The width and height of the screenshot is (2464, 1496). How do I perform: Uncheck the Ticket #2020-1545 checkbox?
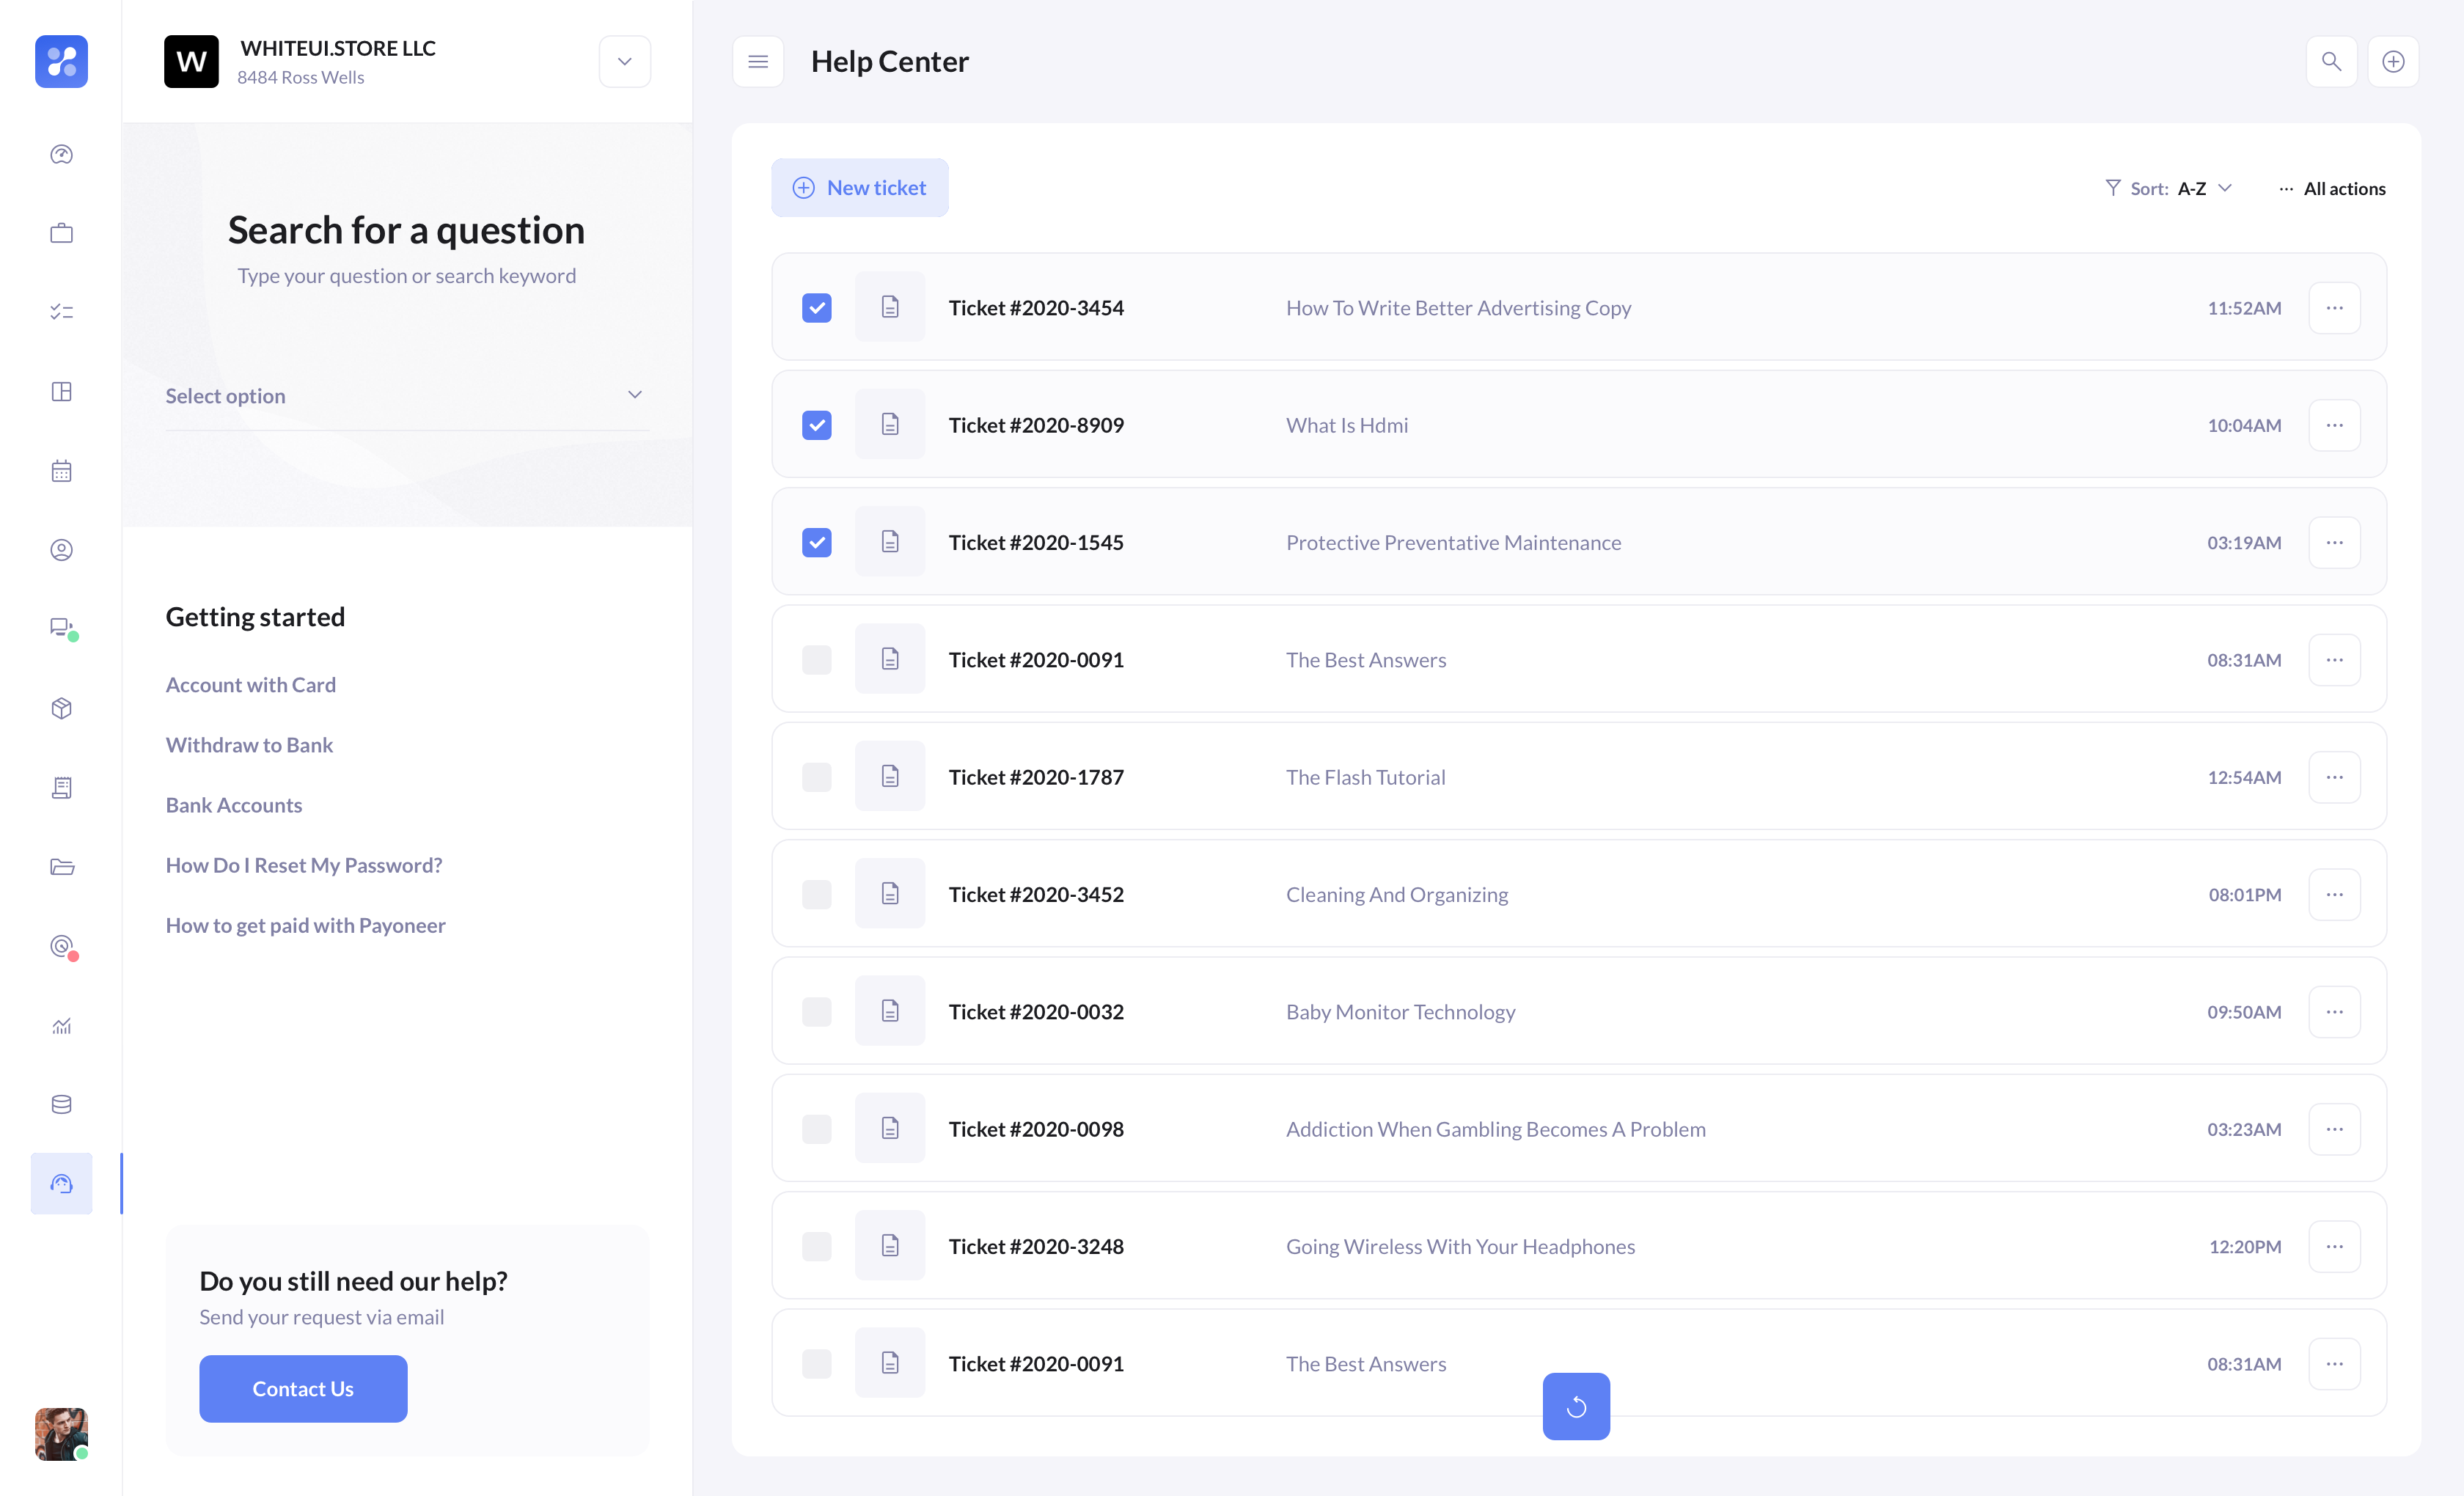pos(816,542)
